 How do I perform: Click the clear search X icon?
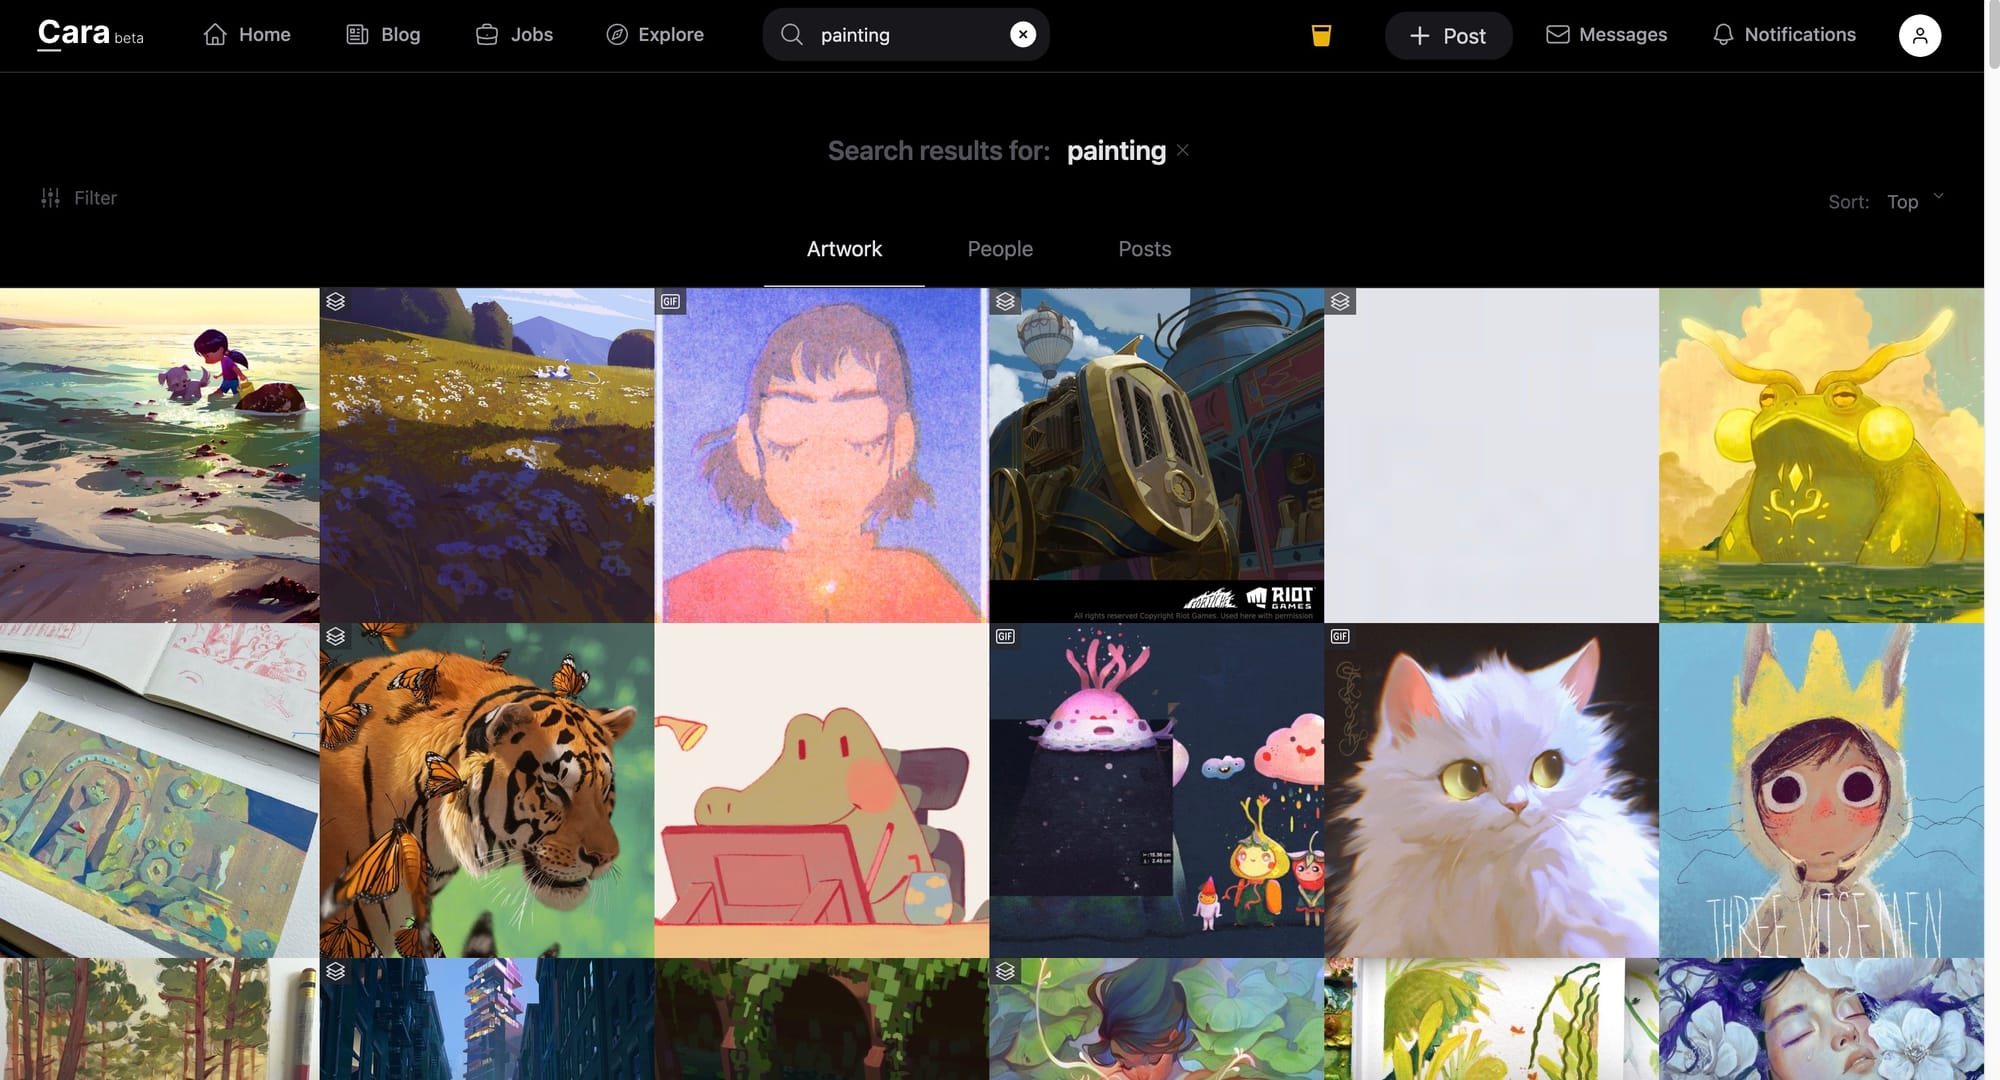[1022, 35]
